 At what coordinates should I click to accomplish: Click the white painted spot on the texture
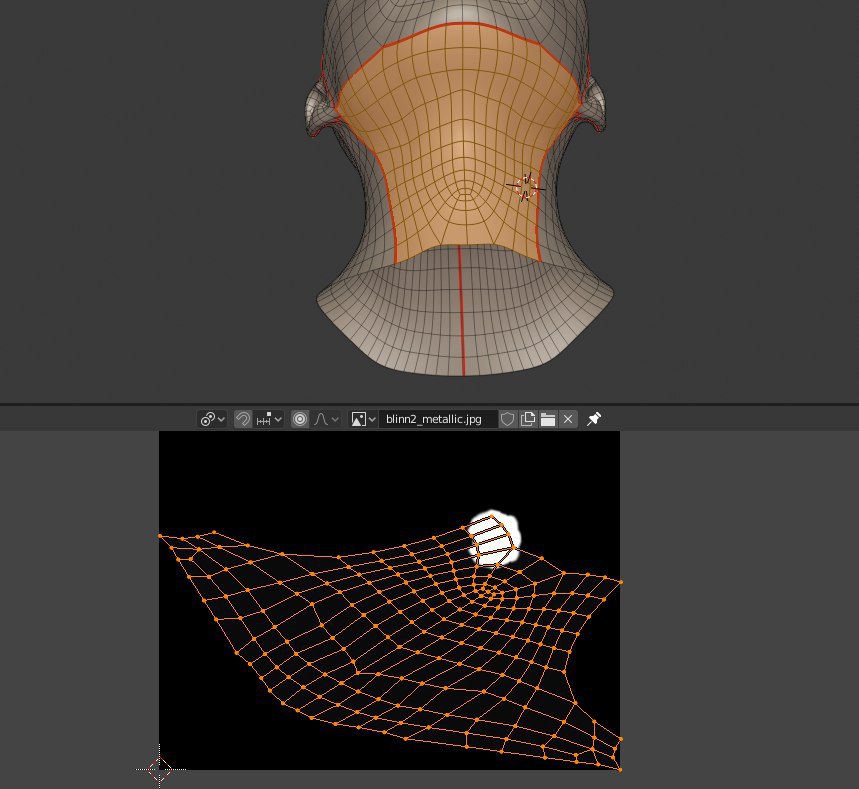[494, 539]
